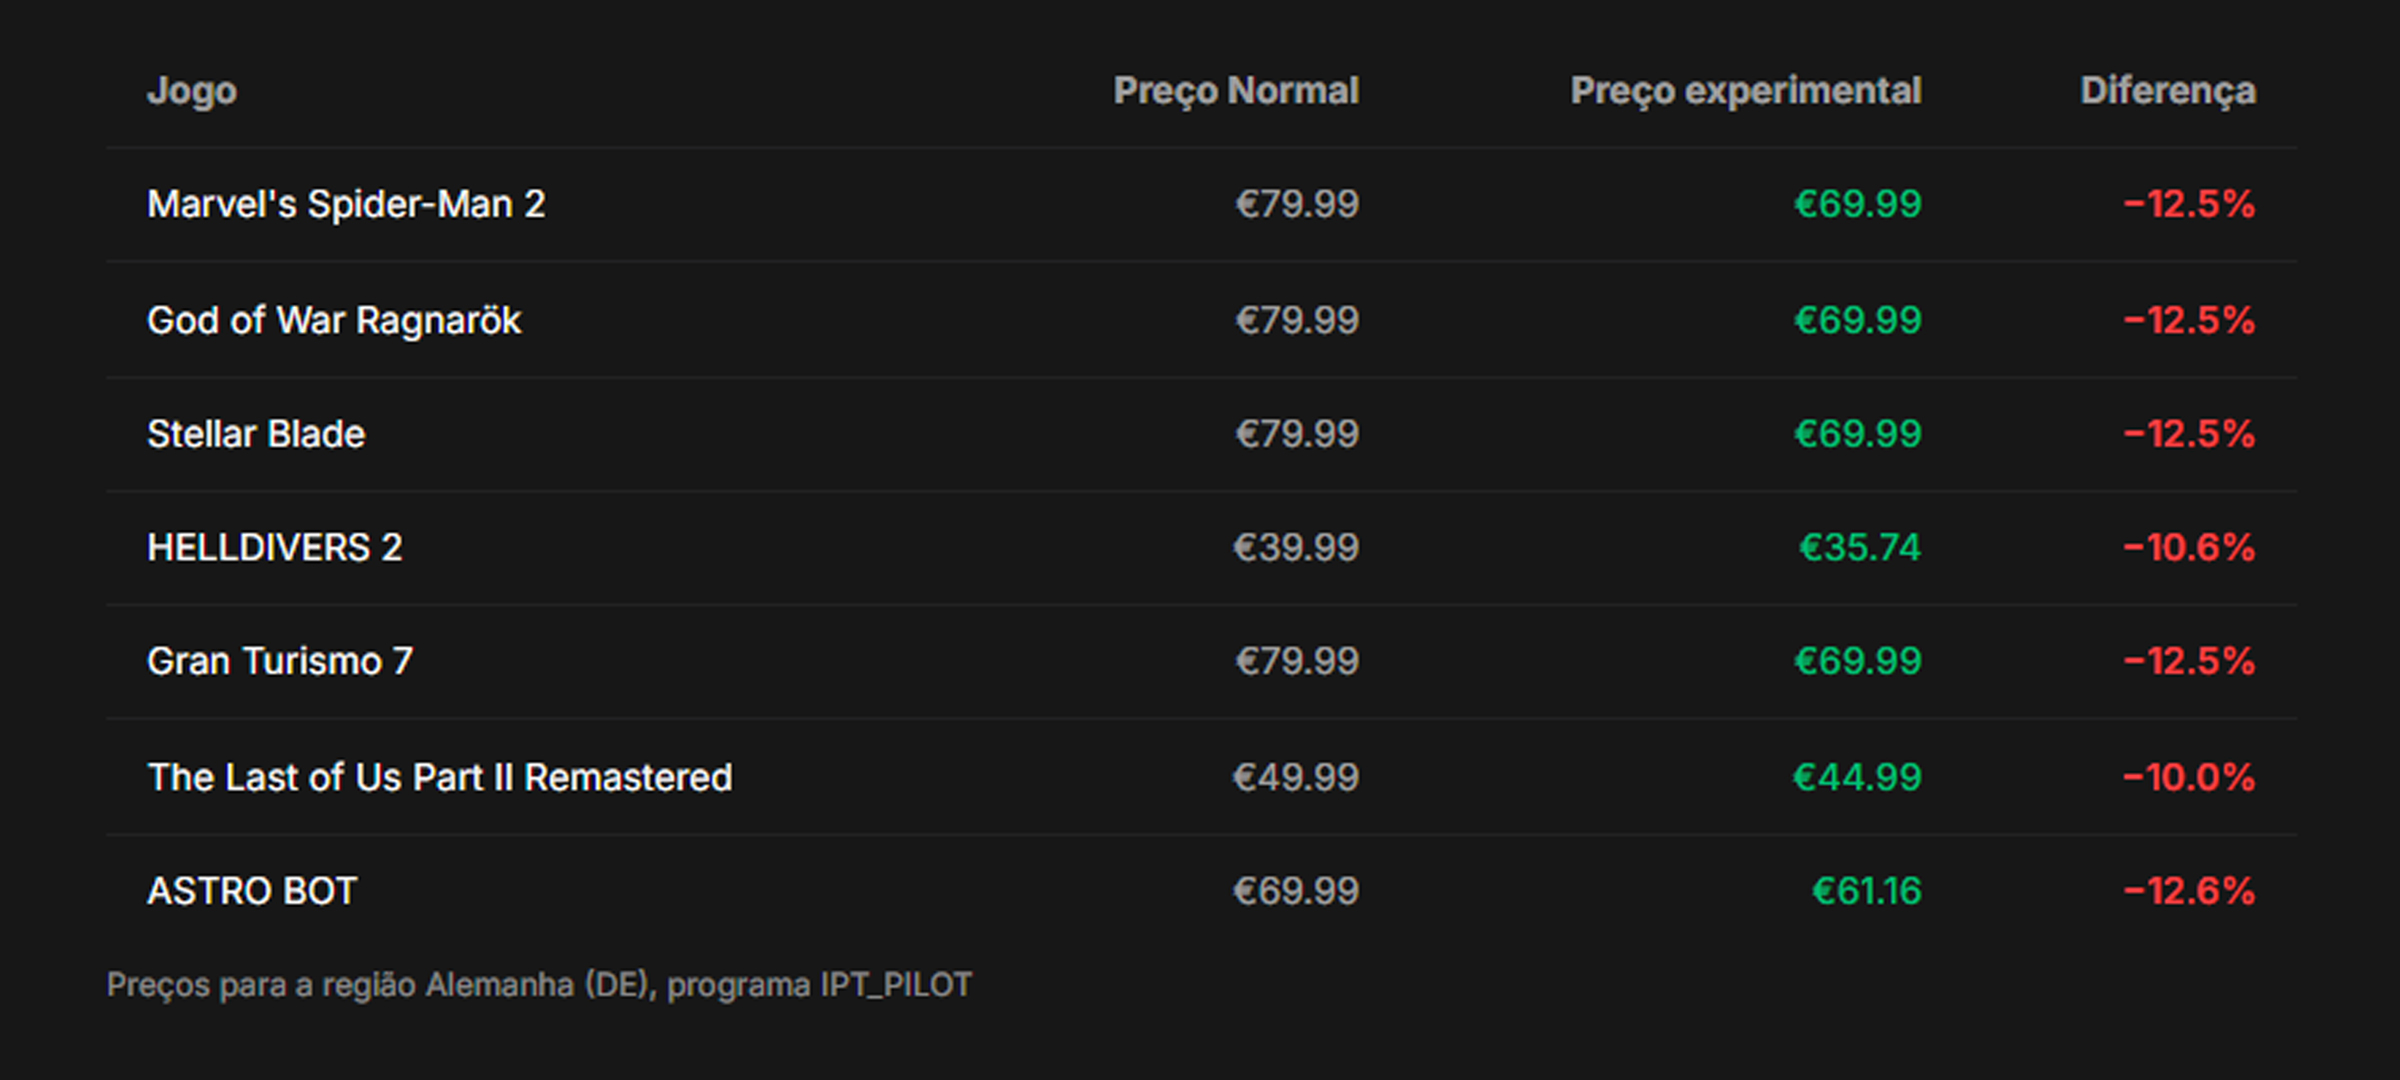
Task: Select the −12.6% difference value
Action: (x=2189, y=891)
